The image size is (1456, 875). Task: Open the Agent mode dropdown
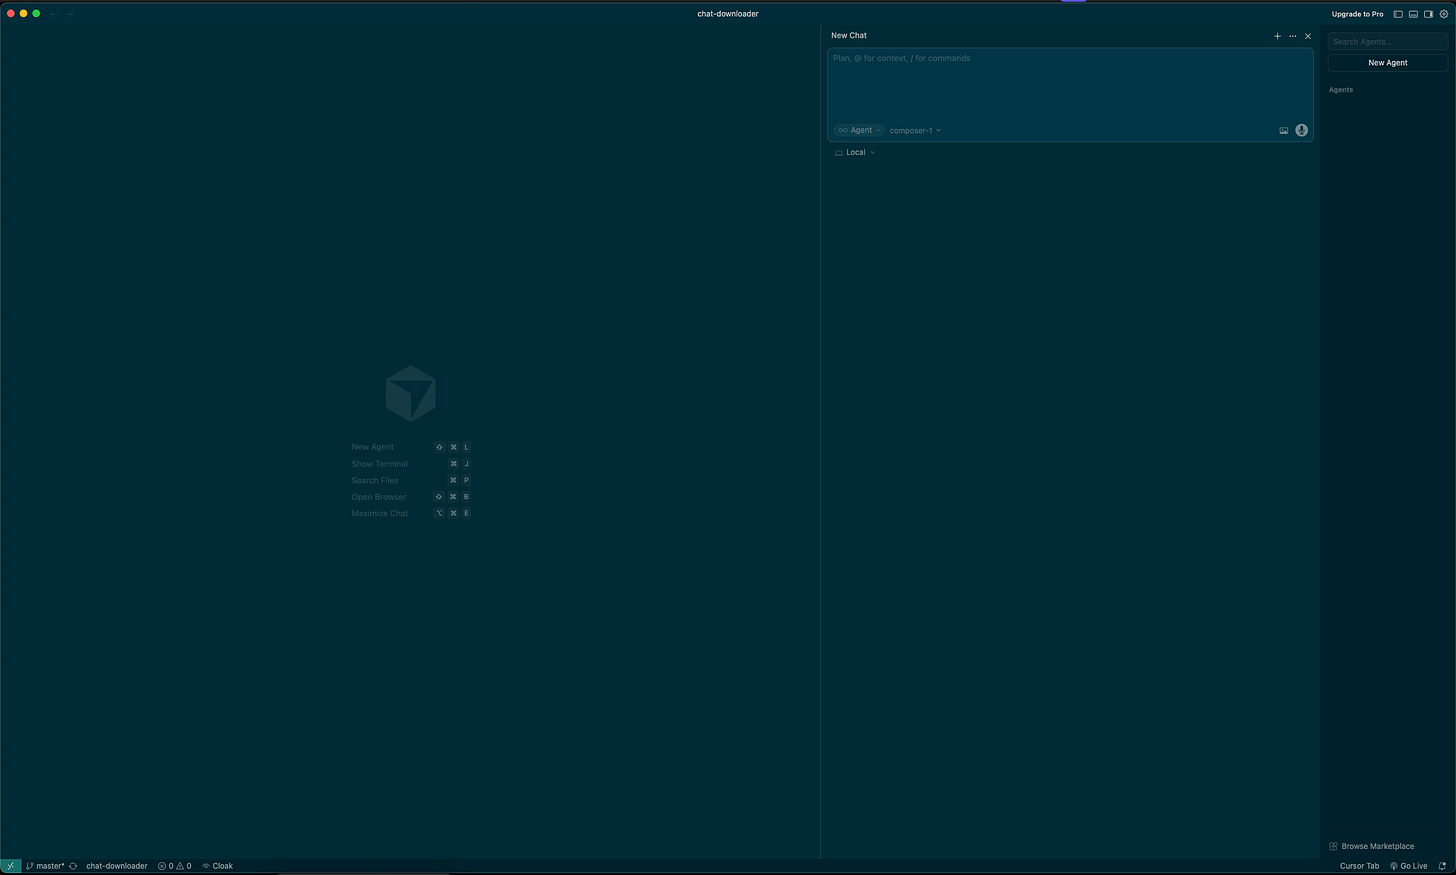click(859, 130)
